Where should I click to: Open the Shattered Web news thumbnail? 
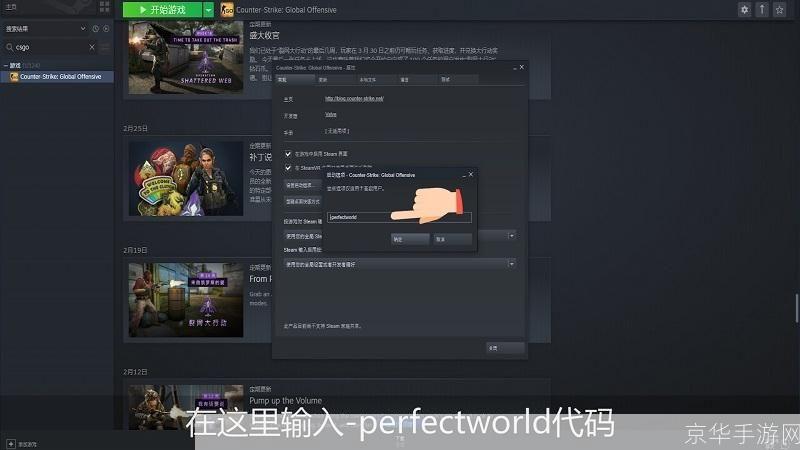186,57
